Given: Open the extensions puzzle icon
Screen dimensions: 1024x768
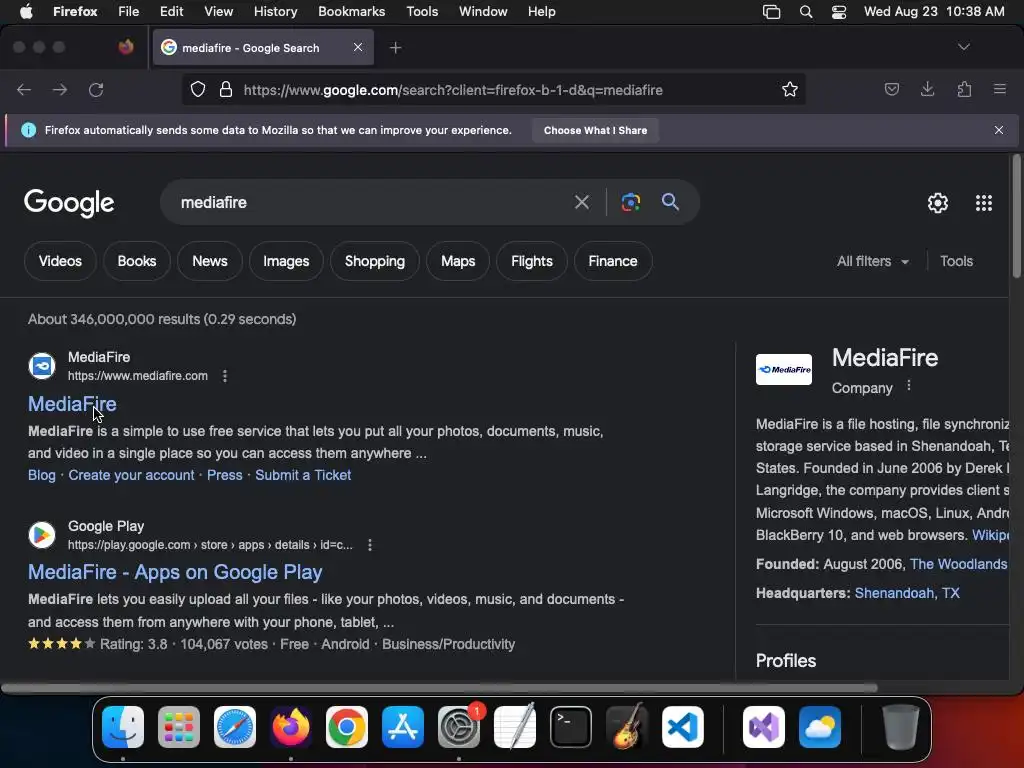Looking at the screenshot, I should coord(964,89).
